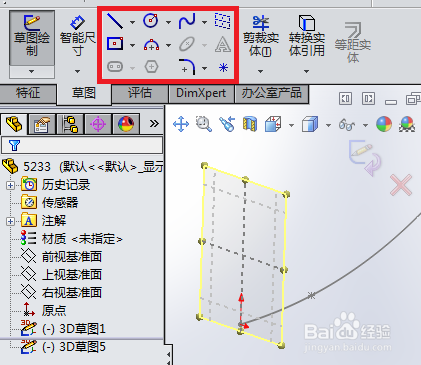Select (-) 3D草图1 in the tree
Viewport: 421px width, 365px height.
63,329
